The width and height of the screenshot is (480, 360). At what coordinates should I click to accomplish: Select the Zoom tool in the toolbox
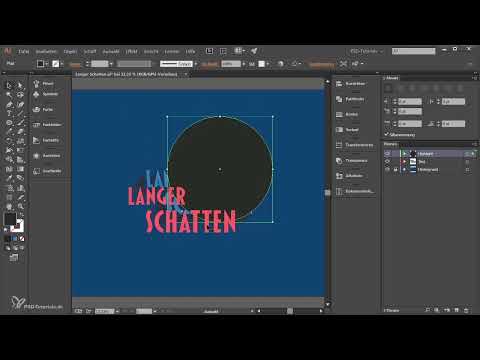click(x=20, y=206)
